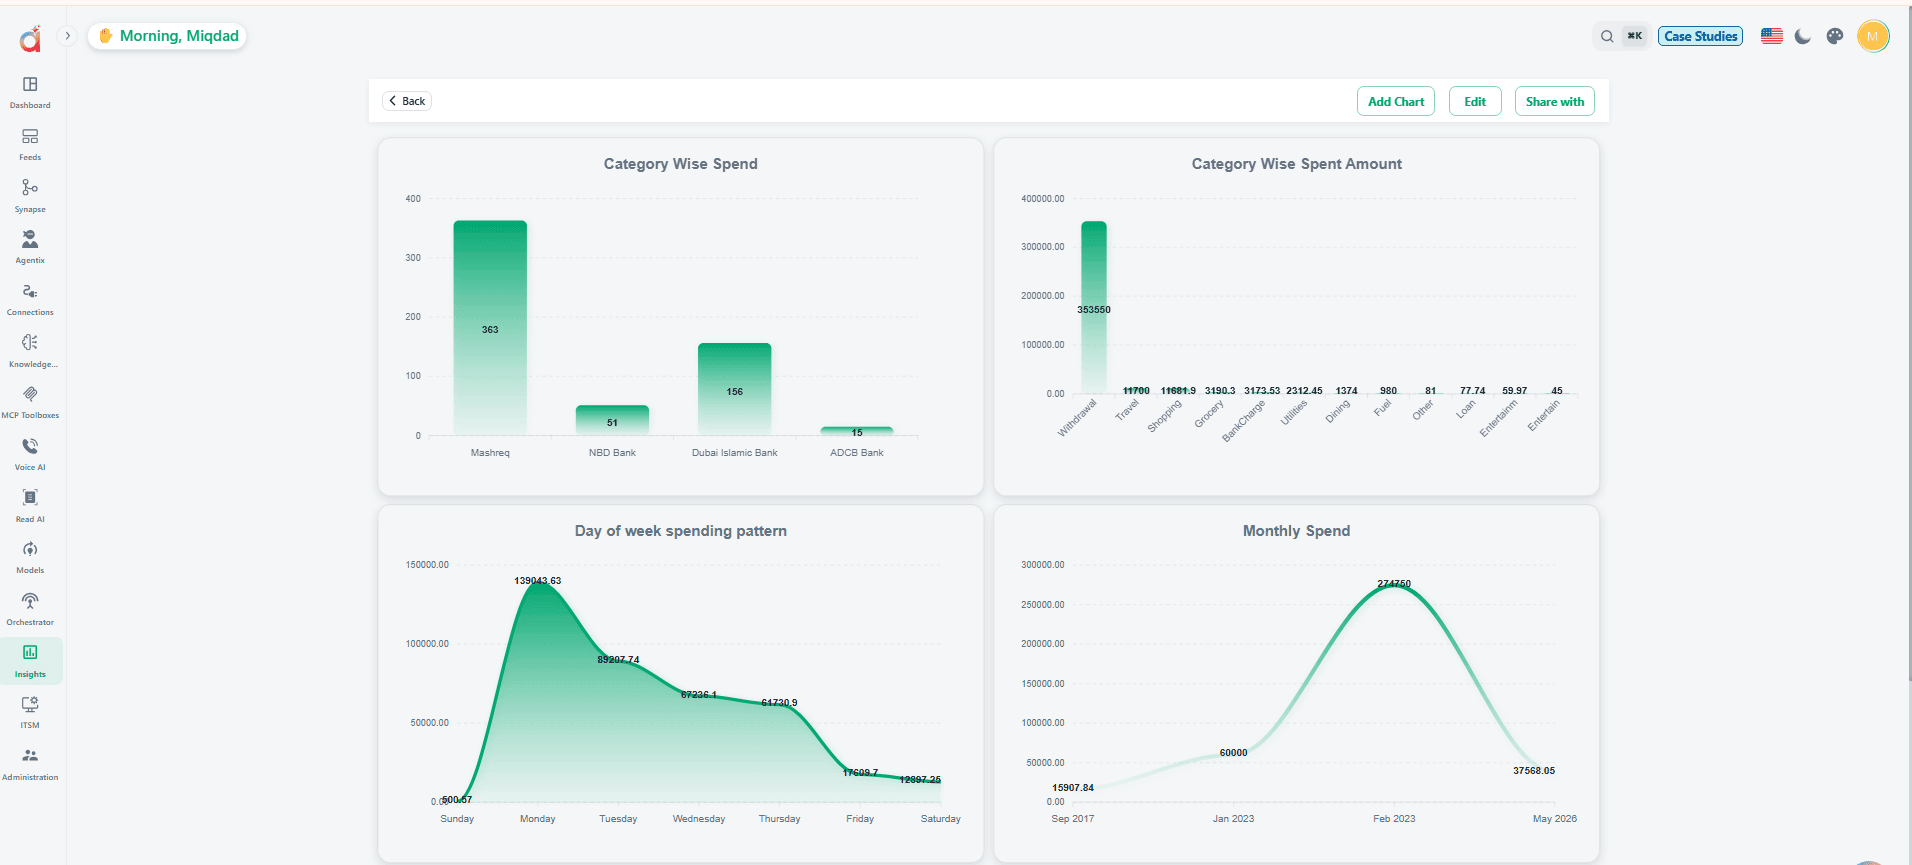Click the 60000 Jan 2023 data label
Screen dimensions: 1912x865
click(x=1233, y=753)
